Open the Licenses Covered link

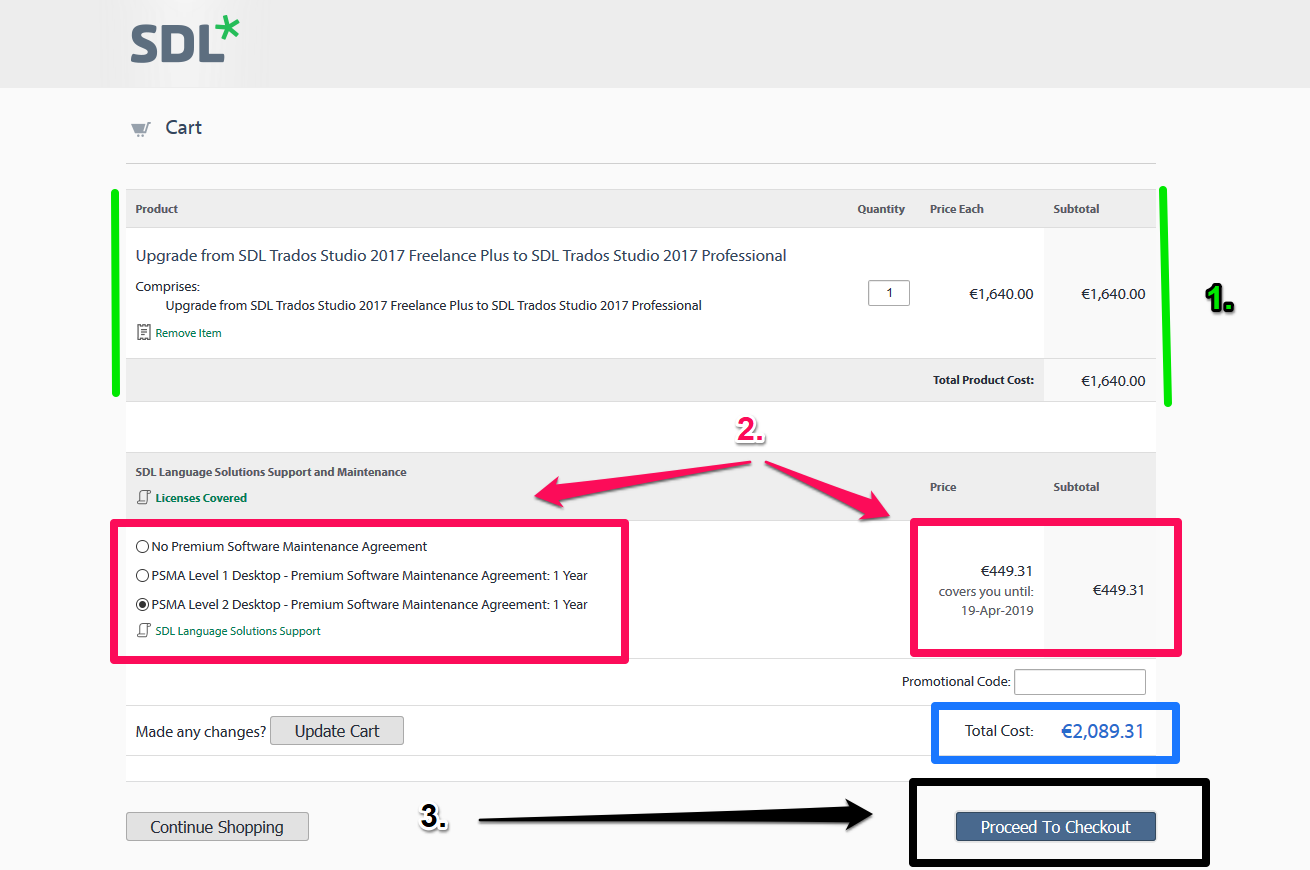click(201, 498)
